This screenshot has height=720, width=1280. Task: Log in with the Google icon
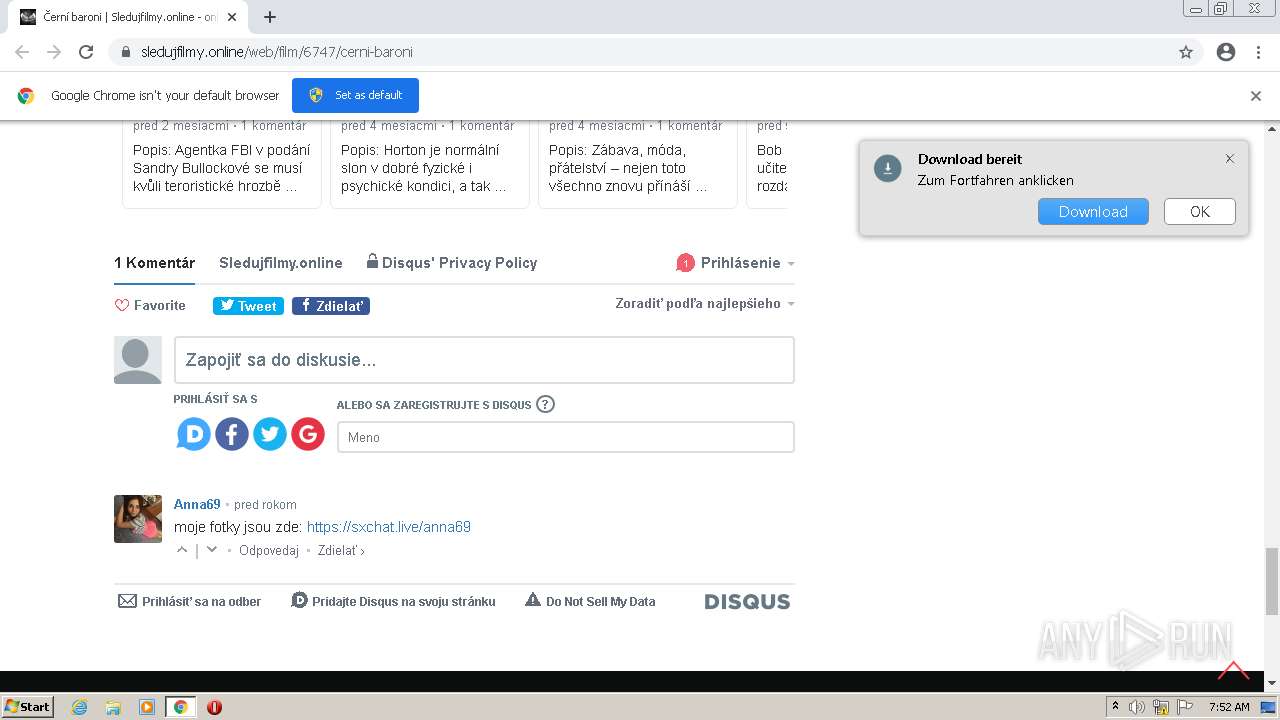(308, 434)
